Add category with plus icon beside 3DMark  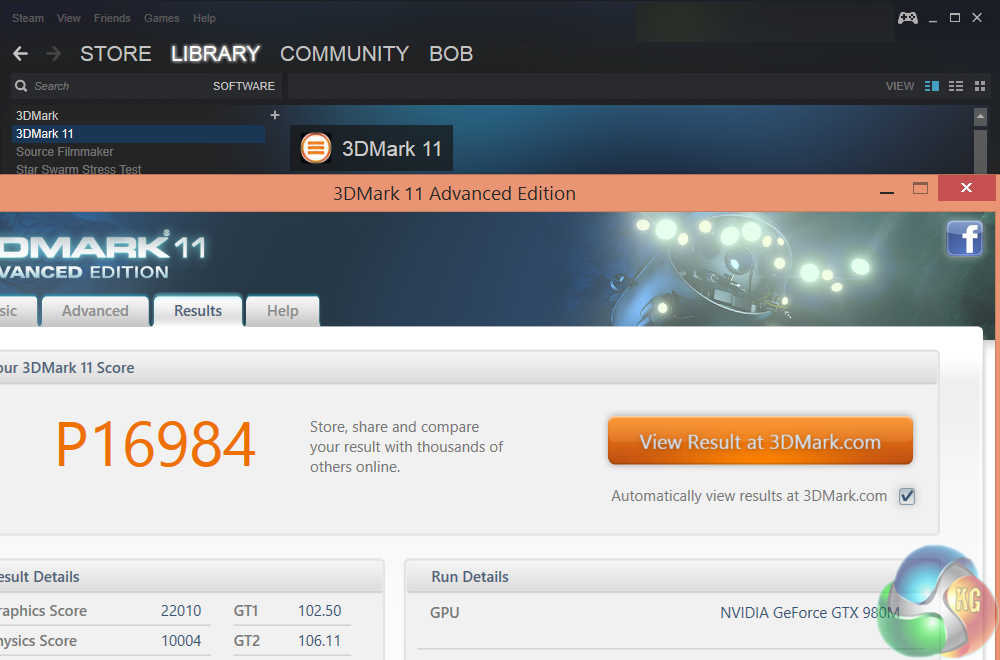275,115
